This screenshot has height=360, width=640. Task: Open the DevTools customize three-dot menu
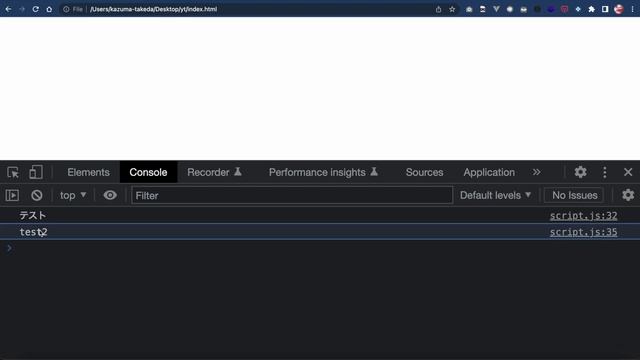point(605,172)
